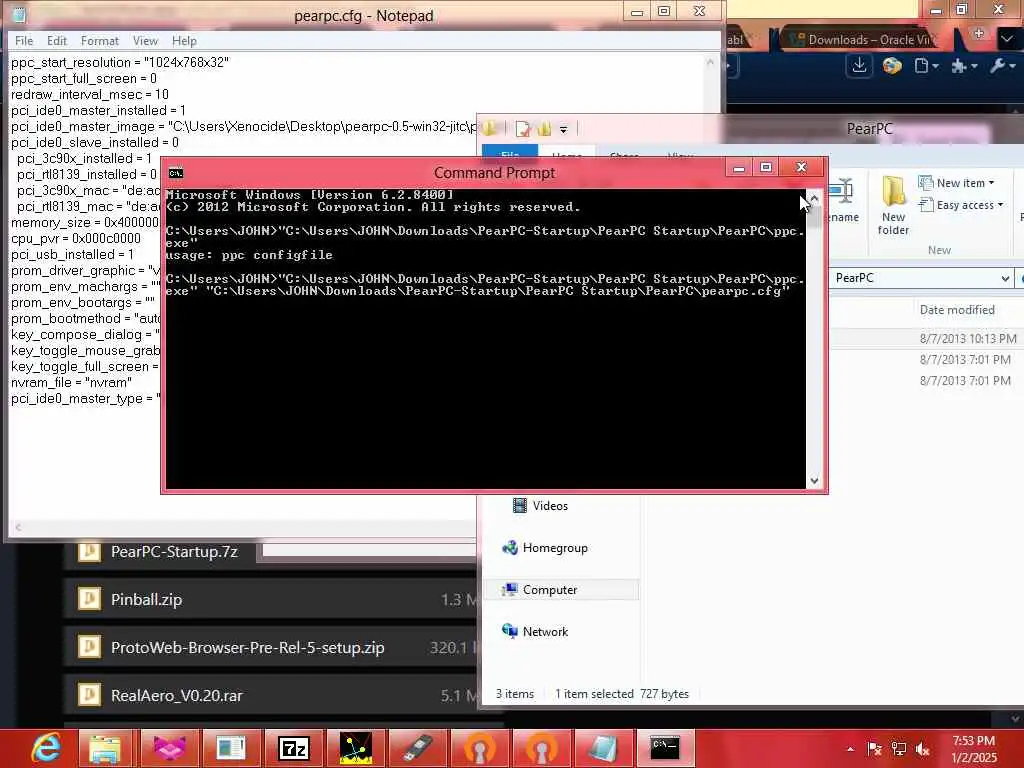Click Properties icon in Explorer quick access toolbar
The height and width of the screenshot is (768, 1024).
click(522, 129)
